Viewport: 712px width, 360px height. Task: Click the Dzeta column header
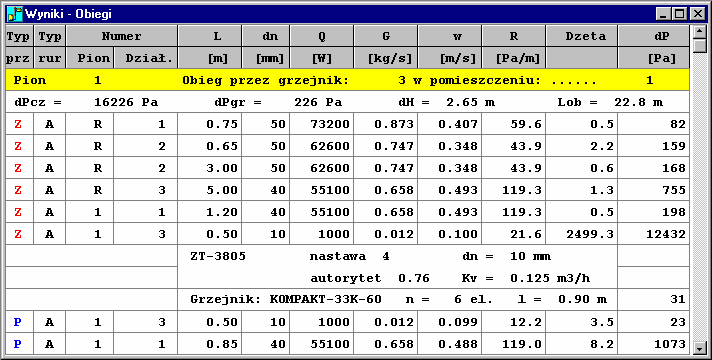[x=582, y=36]
